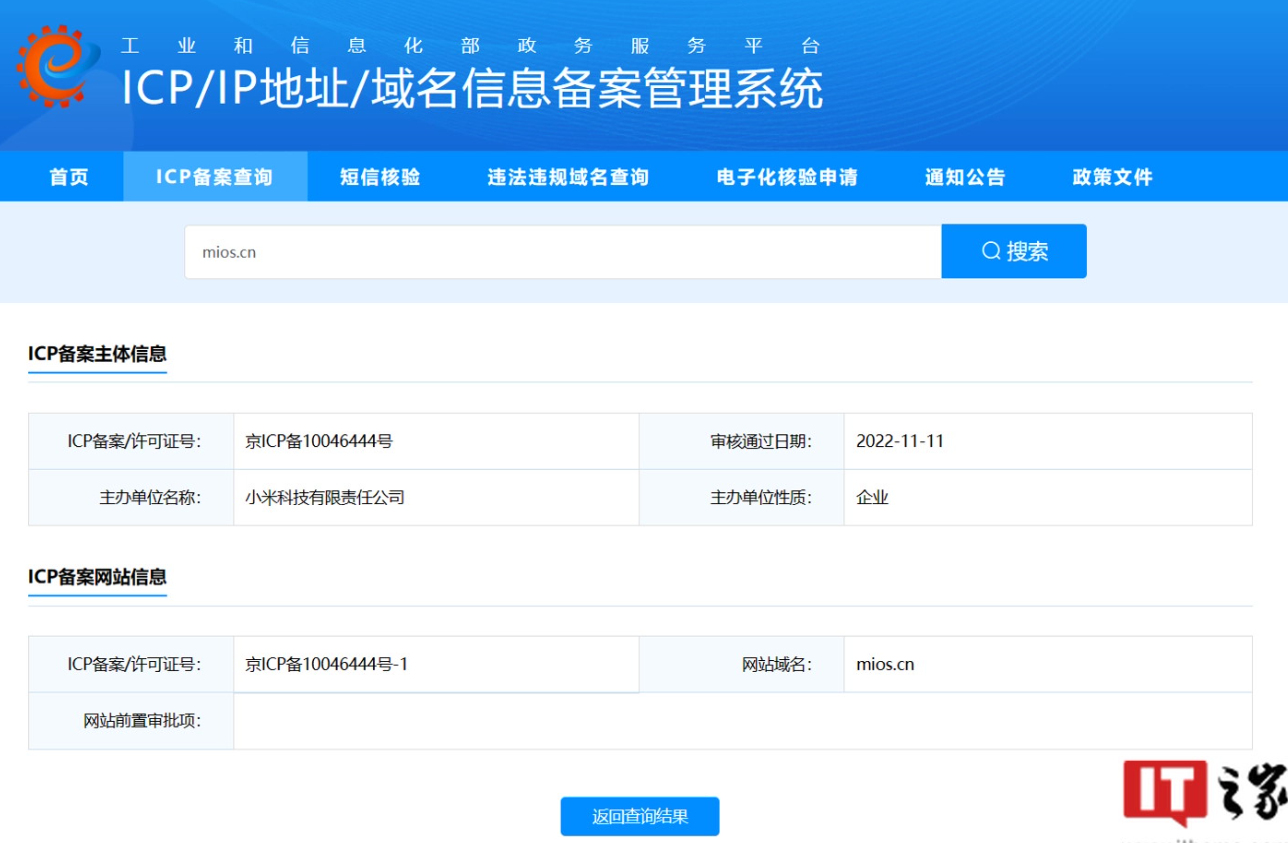
Task: Click the ICP备案主体信息 section heading
Action: (x=97, y=353)
